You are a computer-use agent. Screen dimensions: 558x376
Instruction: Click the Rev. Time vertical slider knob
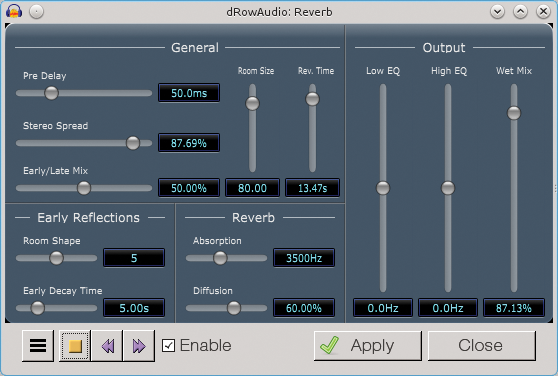[x=312, y=99]
